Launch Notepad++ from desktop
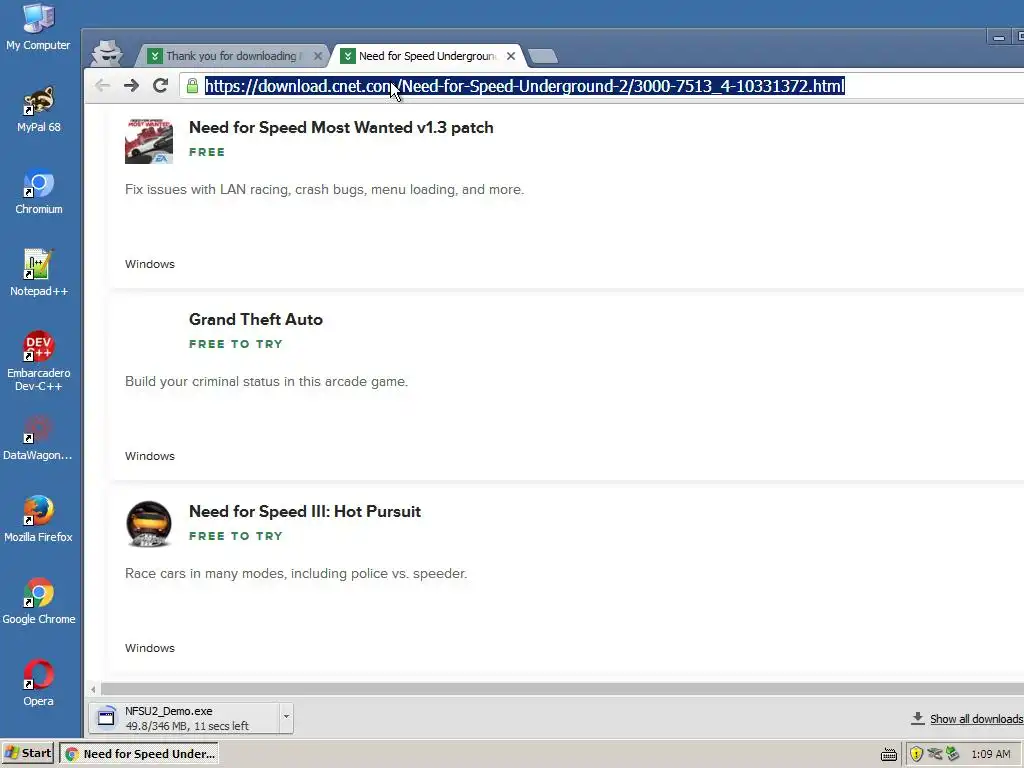Viewport: 1024px width, 768px height. (38, 274)
